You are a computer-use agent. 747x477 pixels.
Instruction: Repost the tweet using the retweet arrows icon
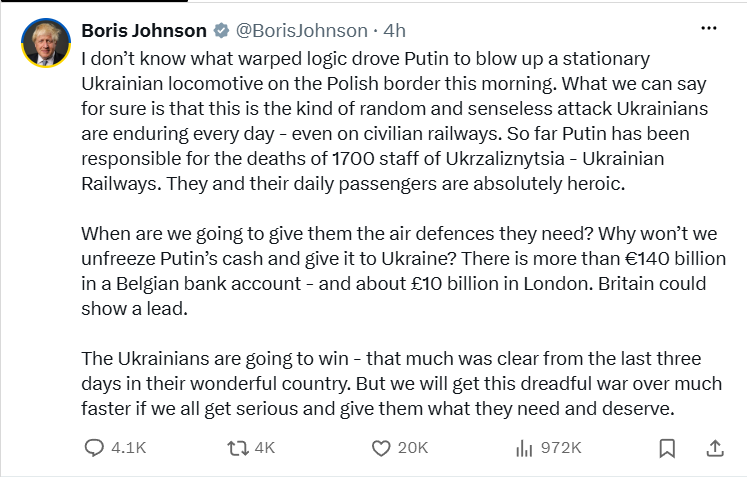coord(237,448)
